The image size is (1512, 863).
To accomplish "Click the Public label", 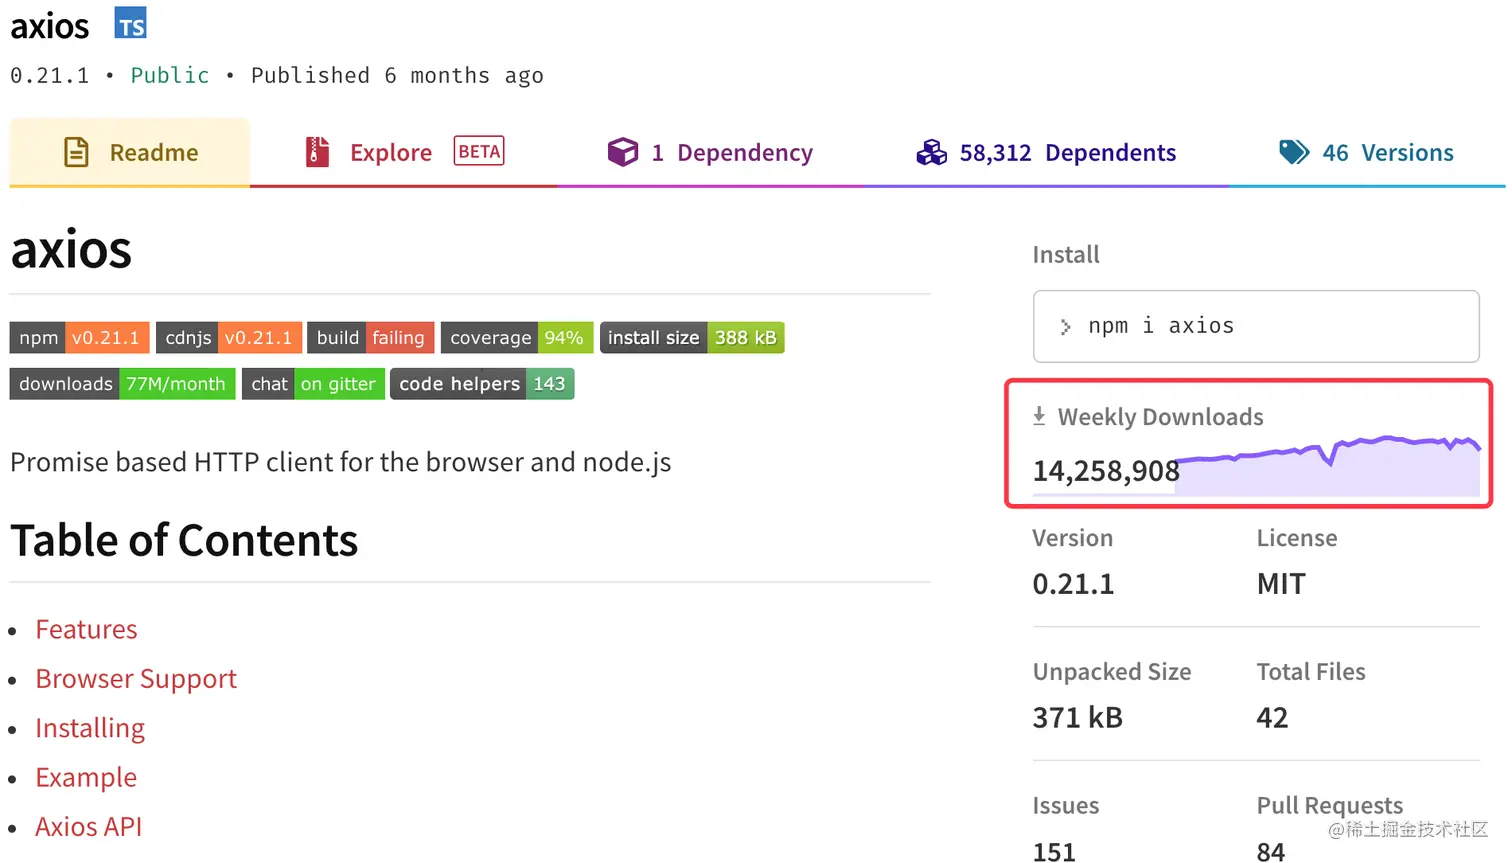I will [x=170, y=76].
